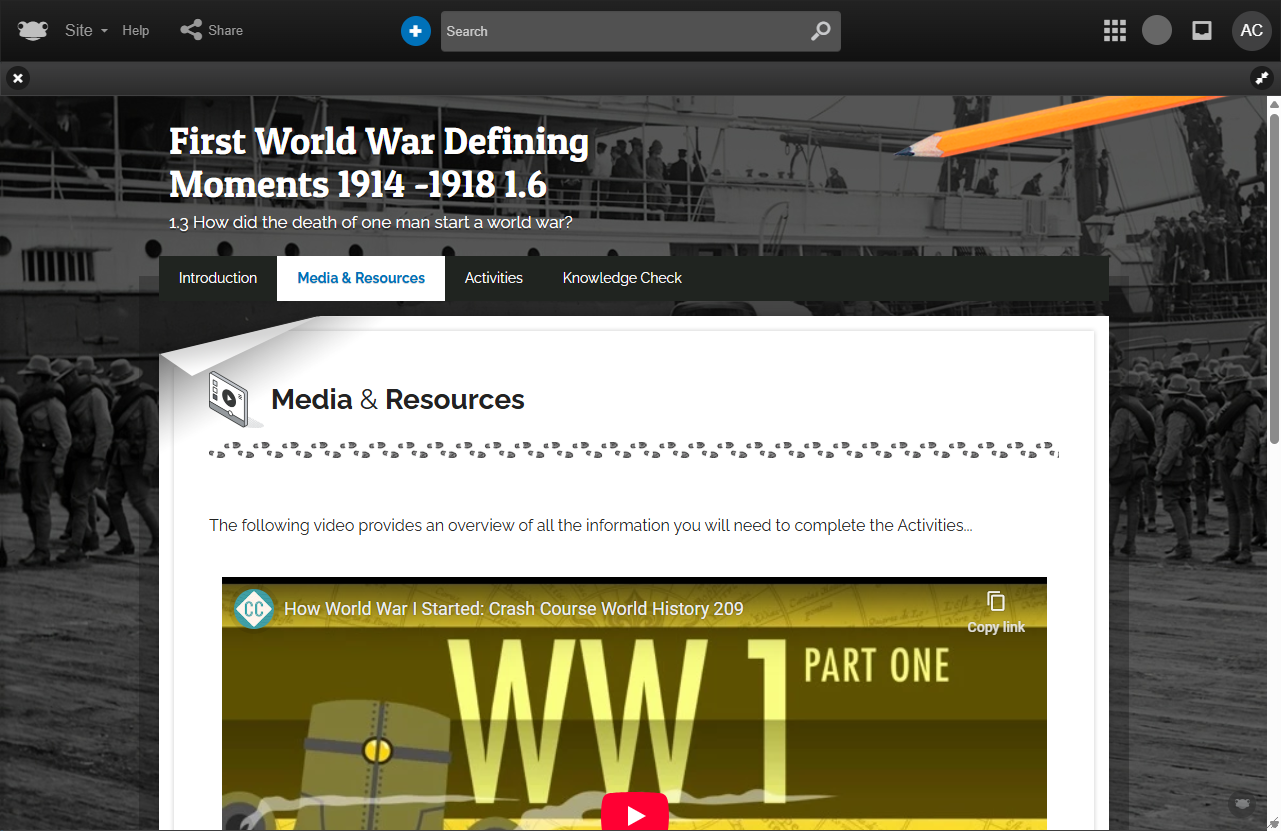Screen dimensions: 1281x831
Task: Open the AC user profile menu
Action: tap(1251, 31)
